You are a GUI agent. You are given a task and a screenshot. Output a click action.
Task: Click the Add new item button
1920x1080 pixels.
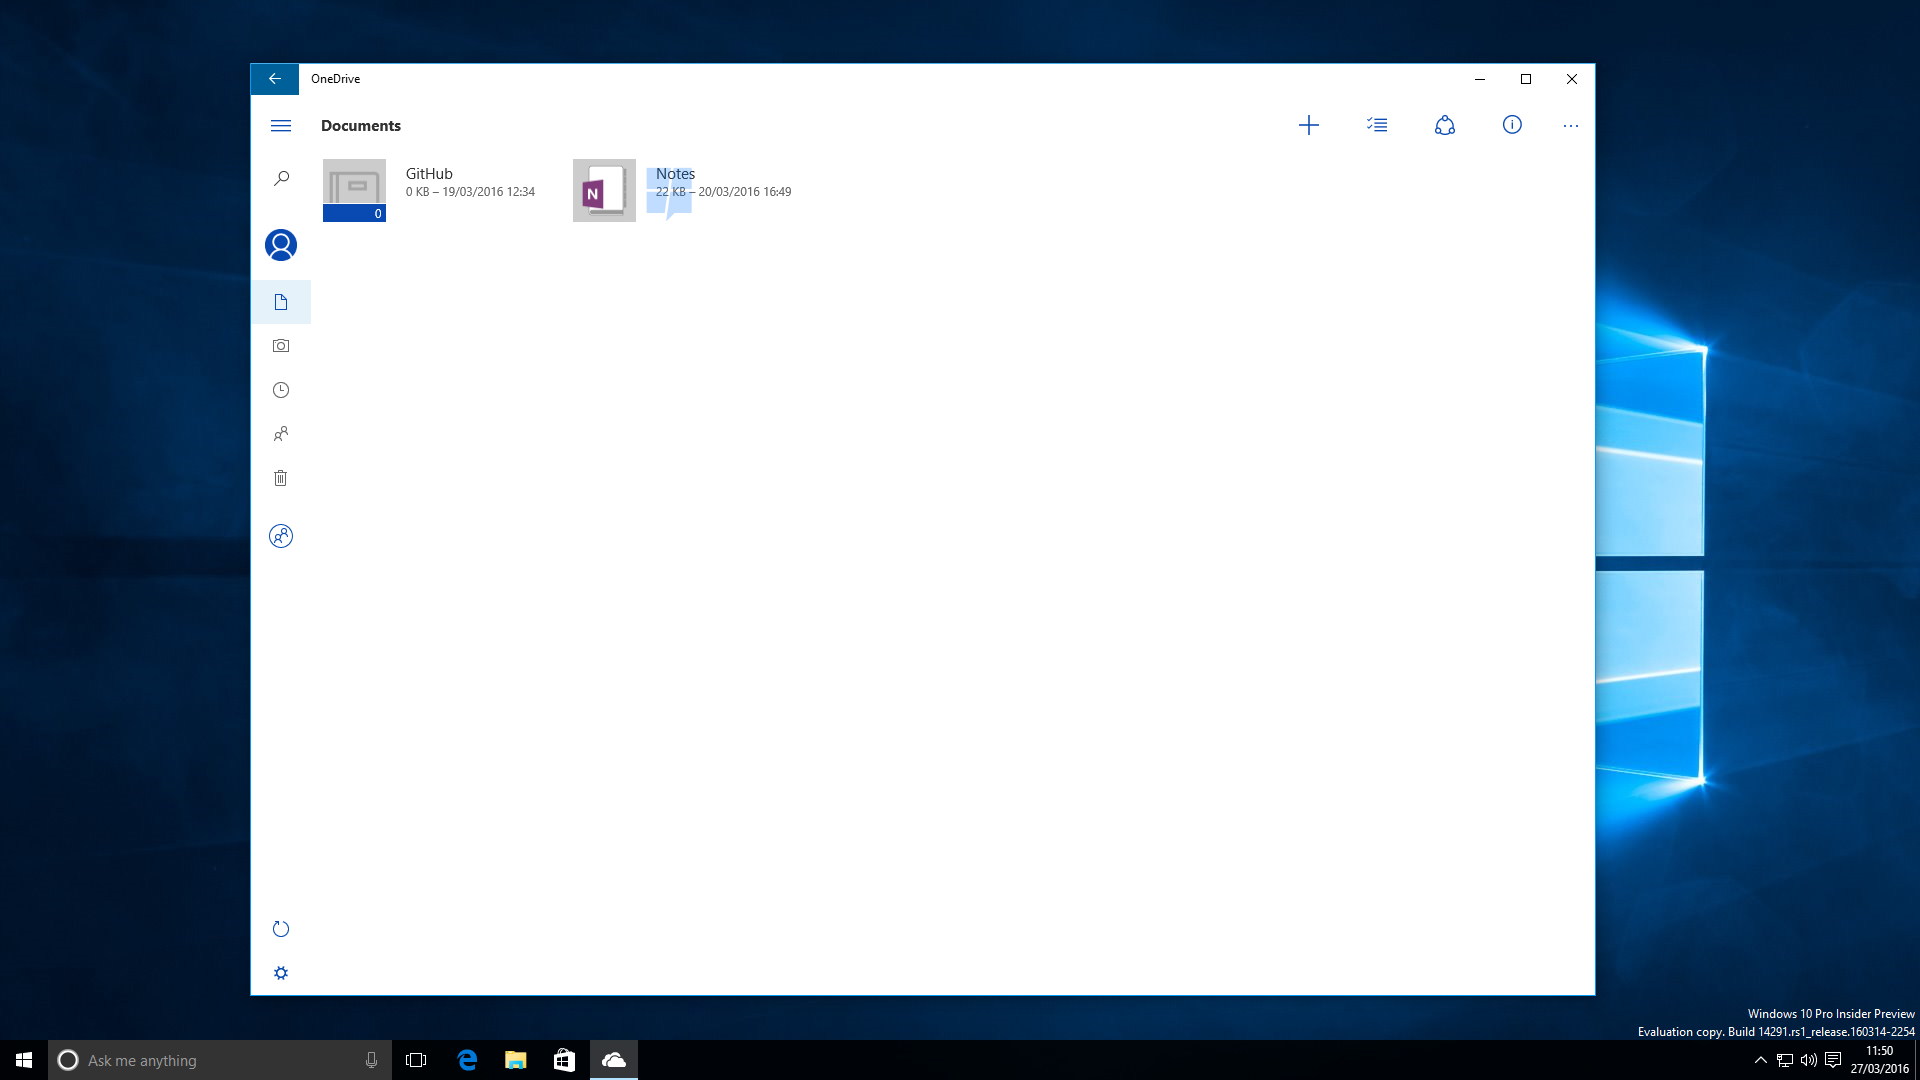[x=1308, y=125]
